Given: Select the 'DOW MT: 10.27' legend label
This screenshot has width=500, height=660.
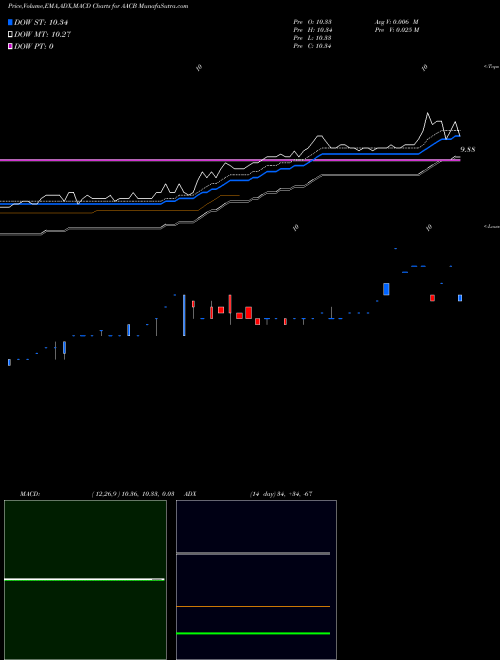Looking at the screenshot, I should (43, 35).
